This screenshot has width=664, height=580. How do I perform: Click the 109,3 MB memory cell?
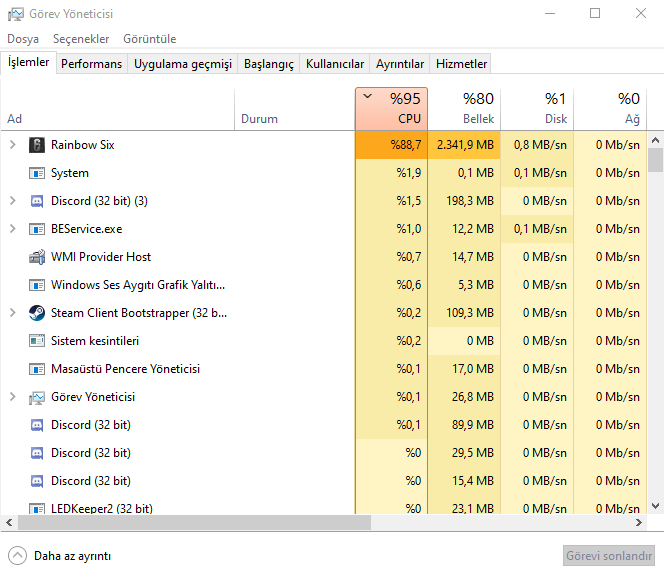tap(464, 313)
